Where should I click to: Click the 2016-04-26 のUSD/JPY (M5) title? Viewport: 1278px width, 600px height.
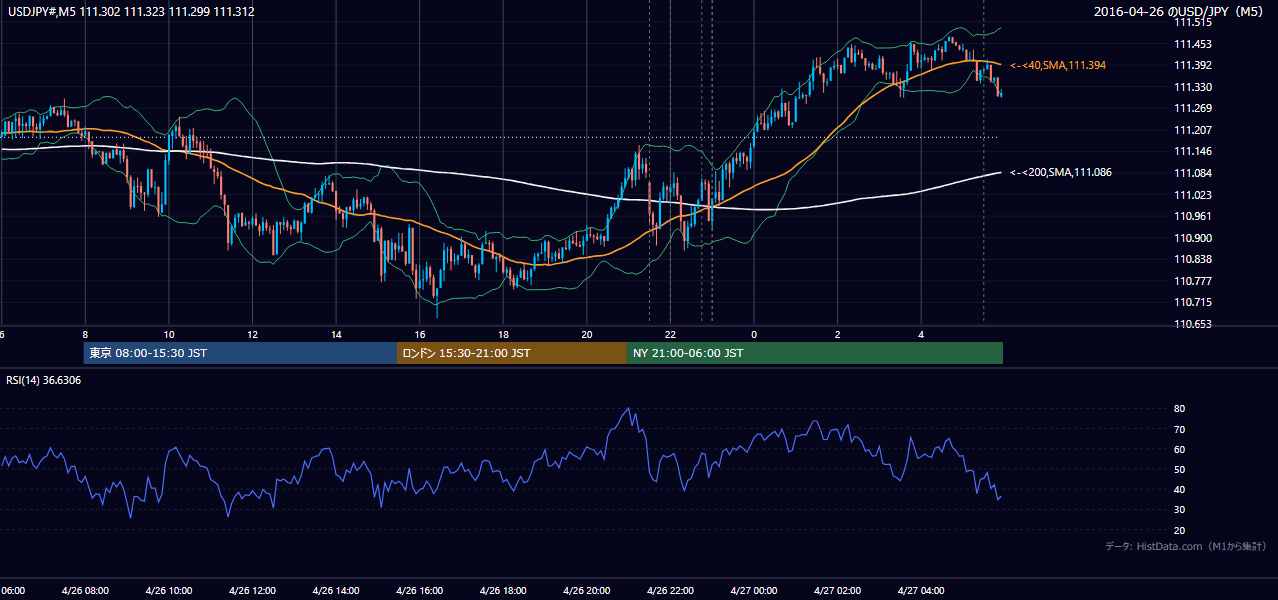[1181, 12]
